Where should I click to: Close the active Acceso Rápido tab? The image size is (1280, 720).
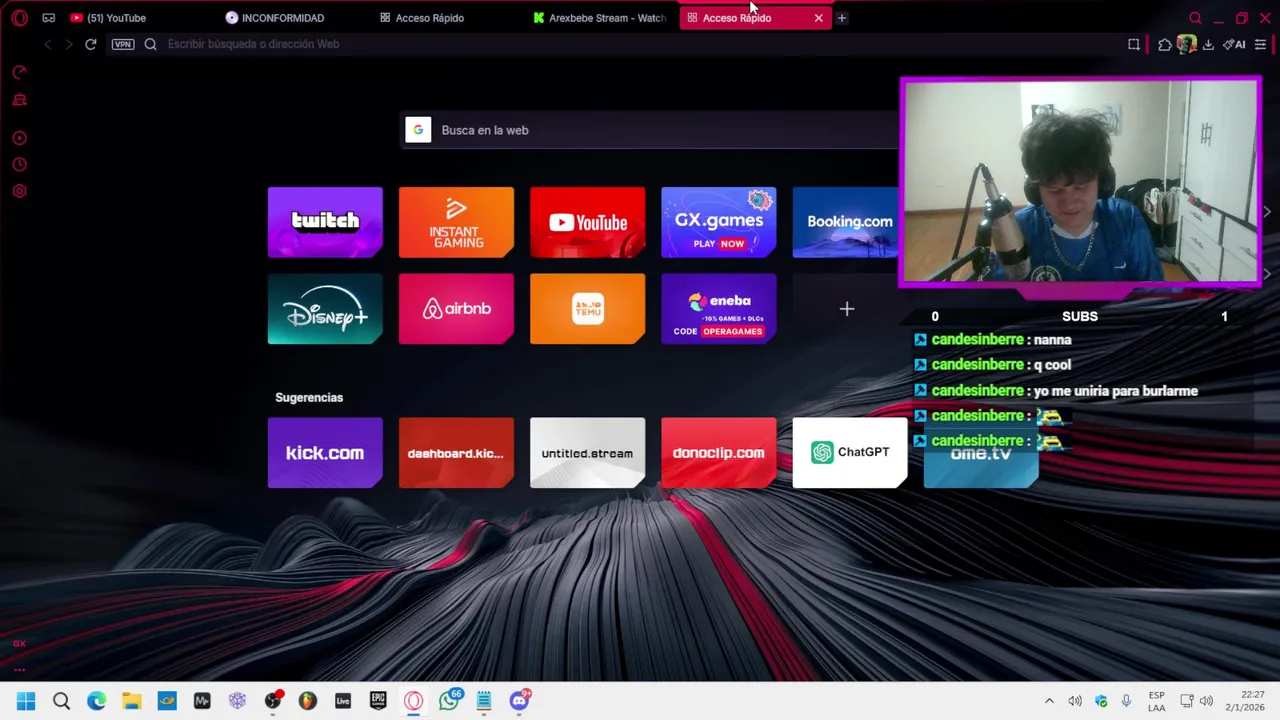[x=819, y=18]
